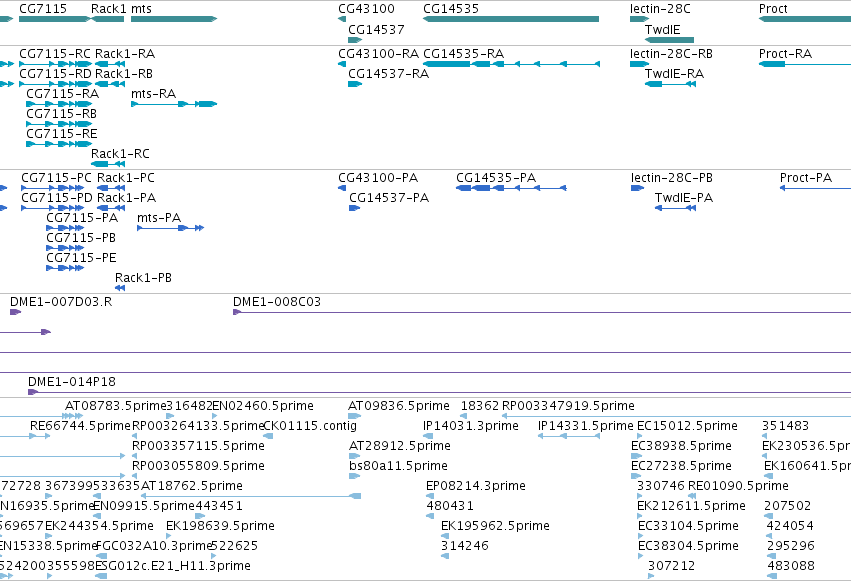The width and height of the screenshot is (851, 581).
Task: Select transcript CG7115-RA
Action: pos(62,94)
